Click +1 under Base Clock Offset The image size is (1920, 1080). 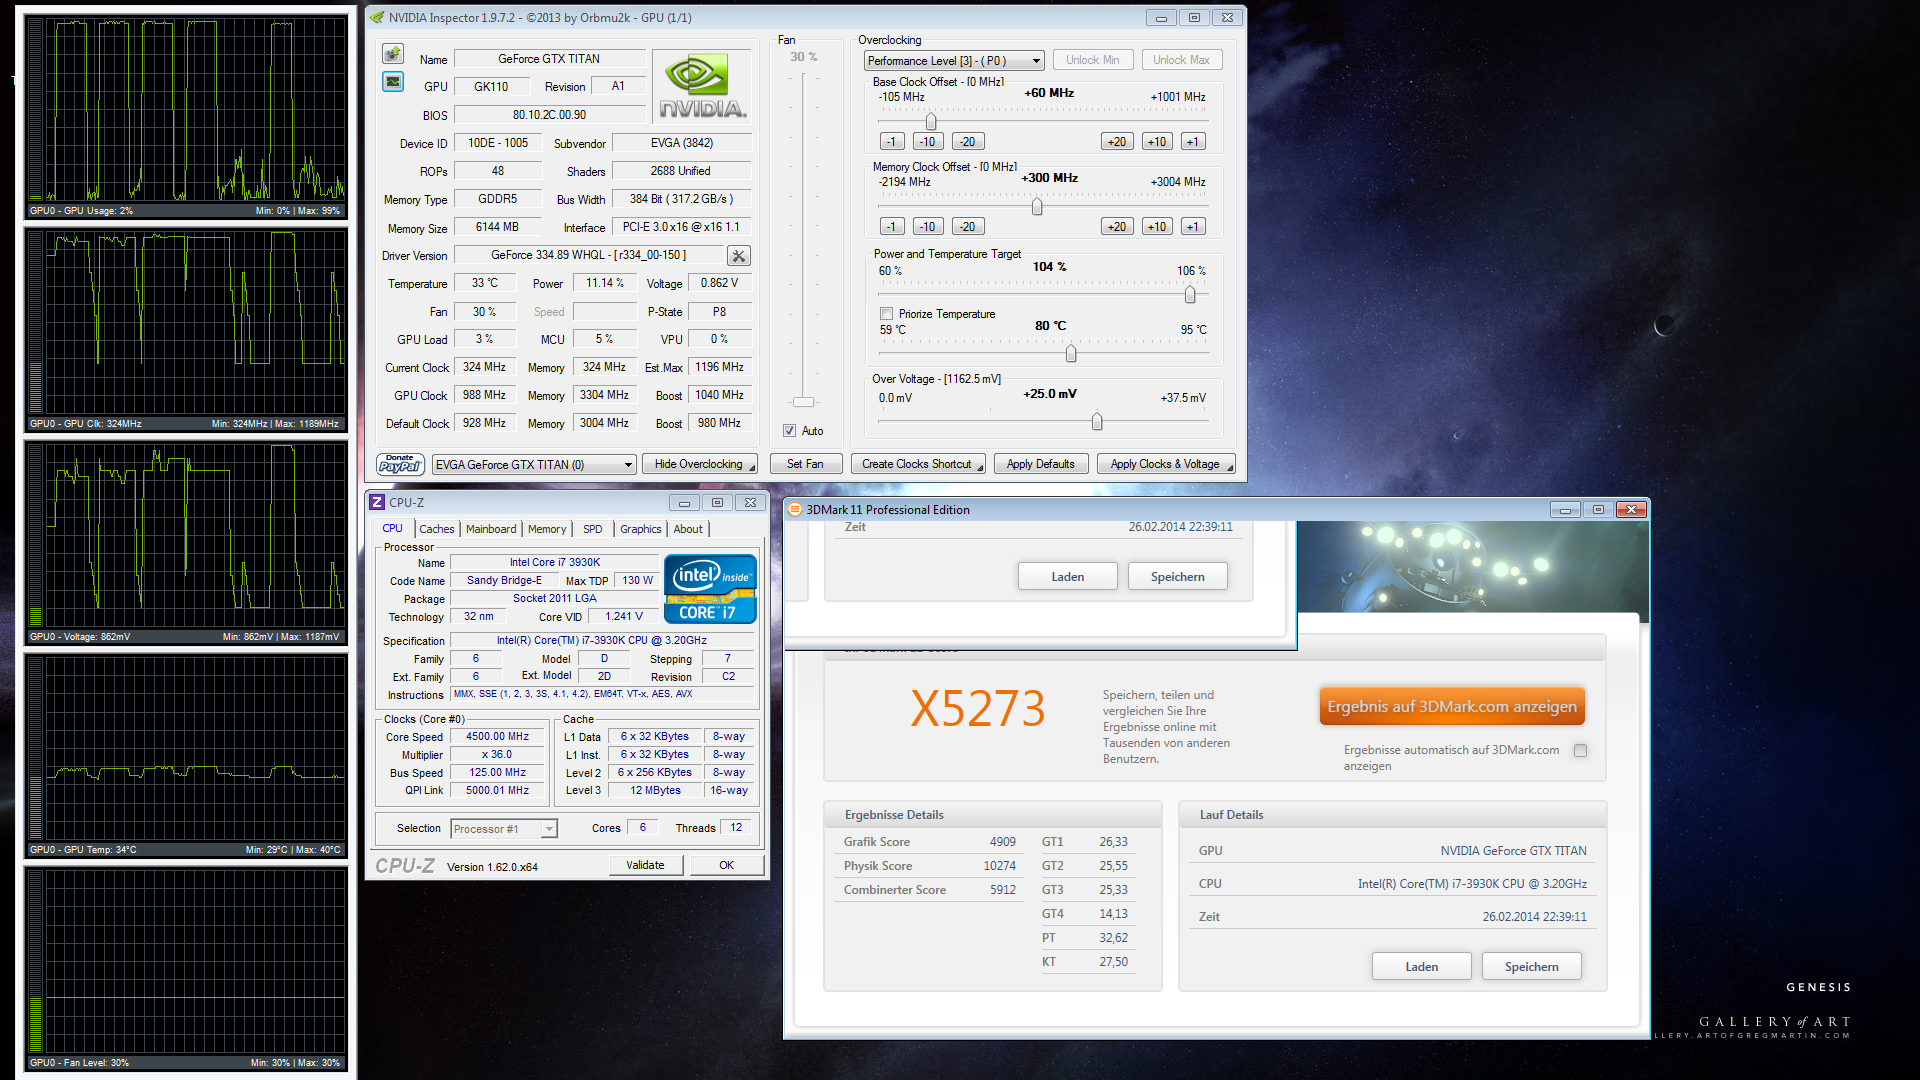tap(1193, 142)
